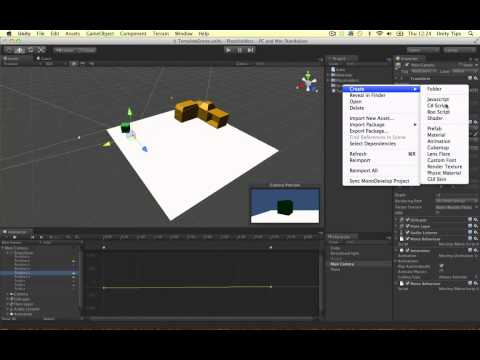Screen dimensions: 480x360
Task: Click Reveal in Finder in context menu
Action: (x=367, y=95)
